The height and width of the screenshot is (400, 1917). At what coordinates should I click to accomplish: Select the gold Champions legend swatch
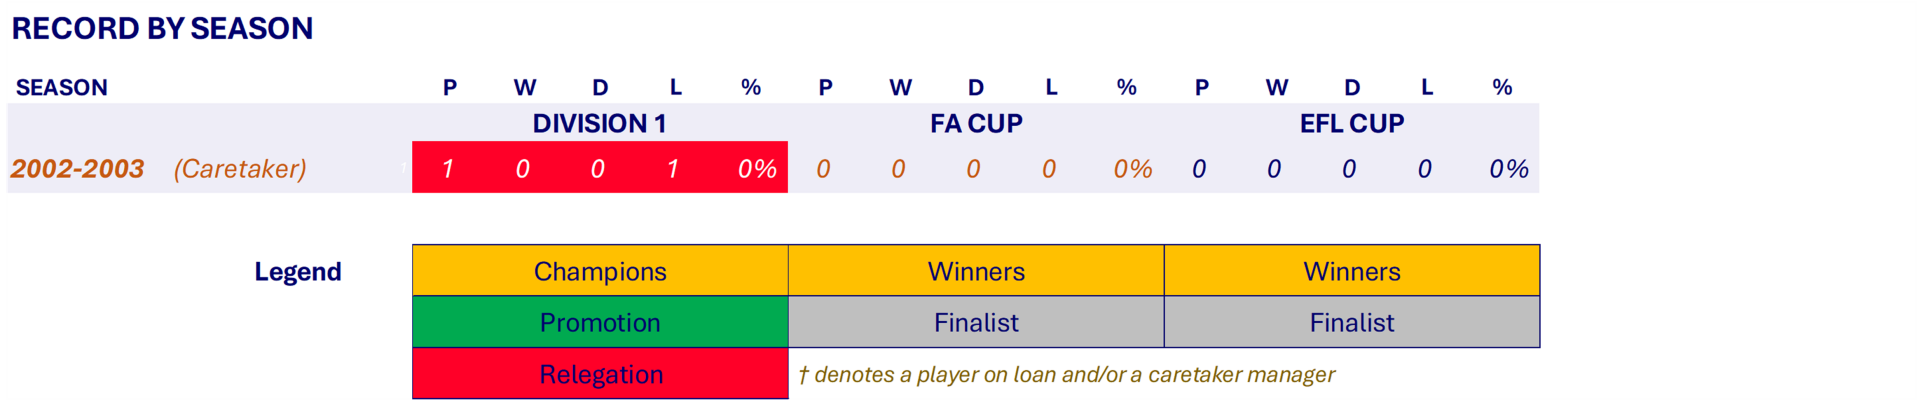pos(600,272)
